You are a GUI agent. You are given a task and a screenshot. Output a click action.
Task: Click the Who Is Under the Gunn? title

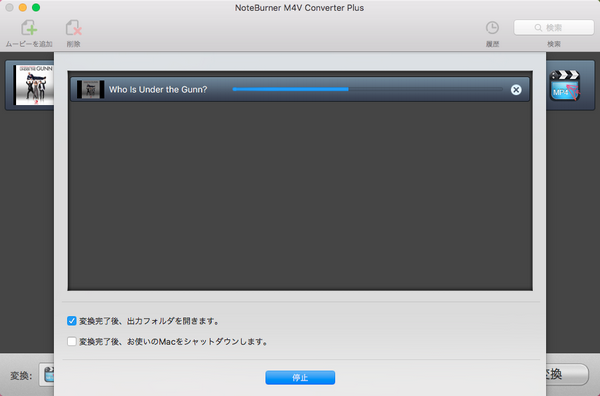coord(158,90)
